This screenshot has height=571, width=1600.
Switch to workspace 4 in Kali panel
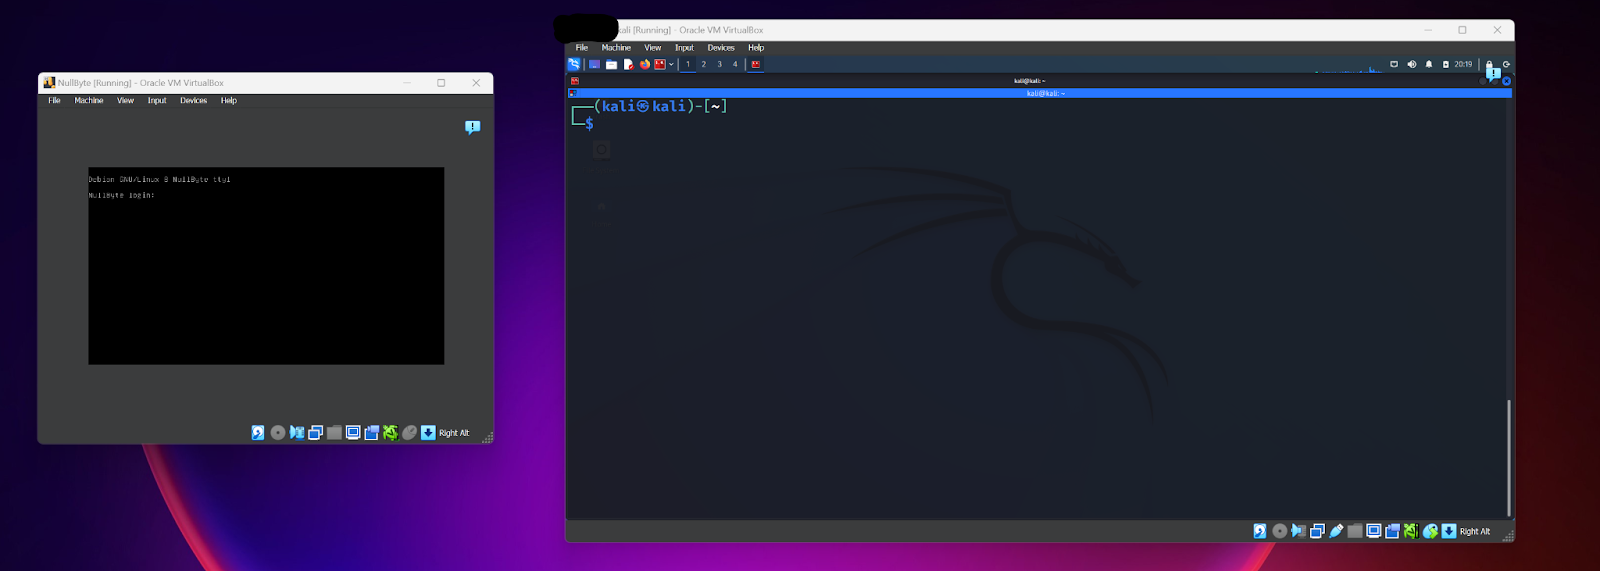pos(735,64)
